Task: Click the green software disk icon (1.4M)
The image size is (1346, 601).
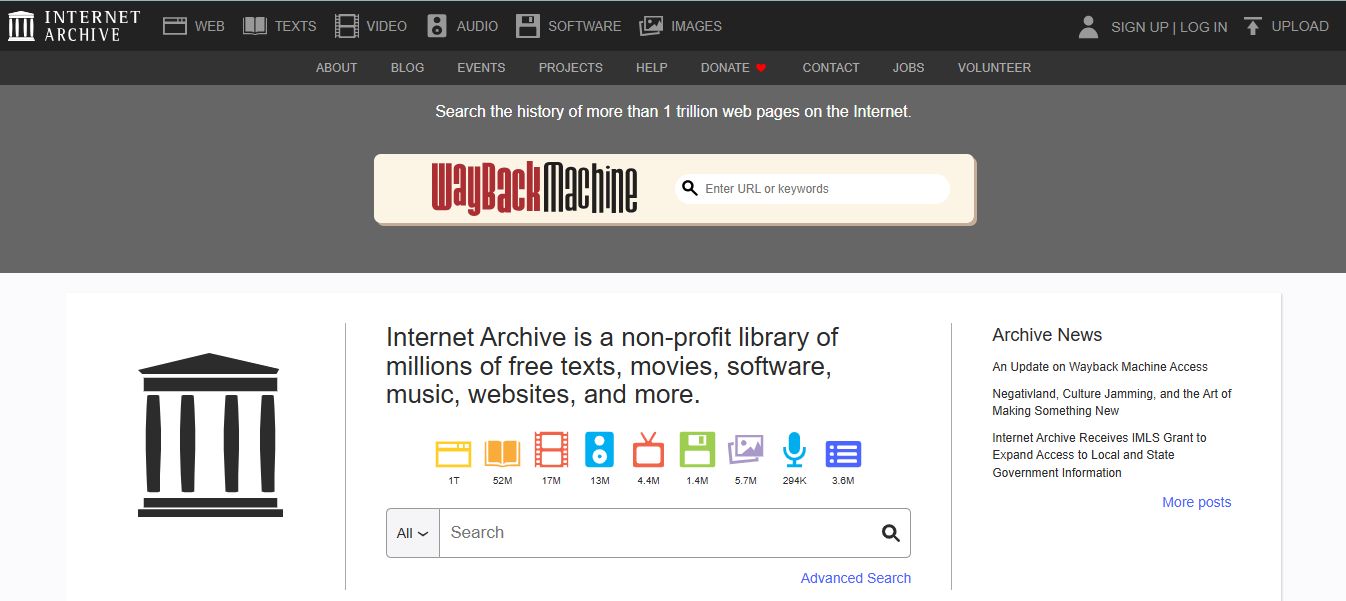Action: (697, 450)
